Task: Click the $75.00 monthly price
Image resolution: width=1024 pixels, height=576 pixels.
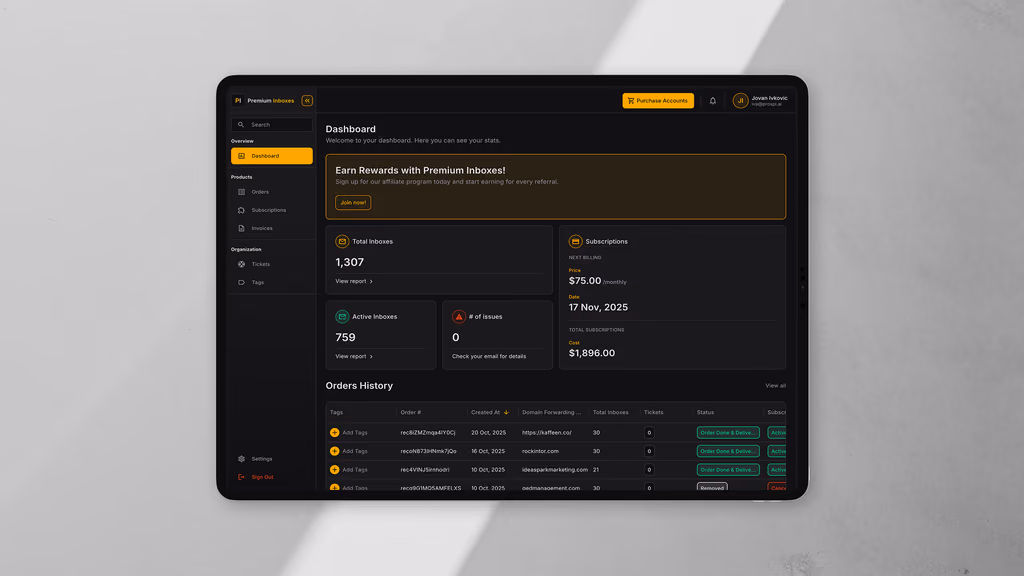Action: point(584,281)
